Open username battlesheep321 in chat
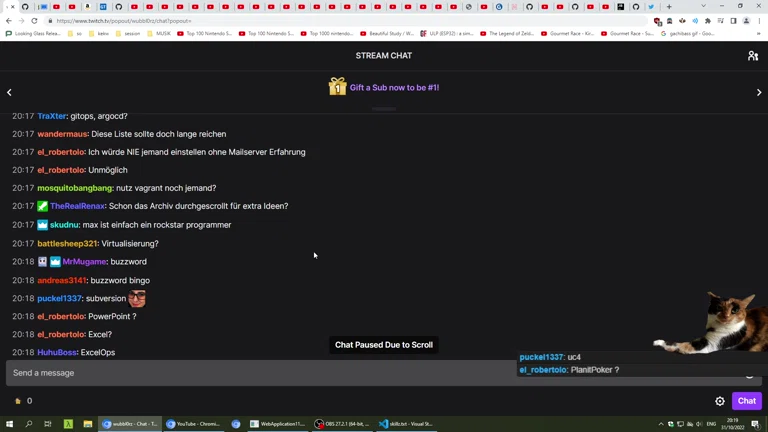 coord(67,243)
